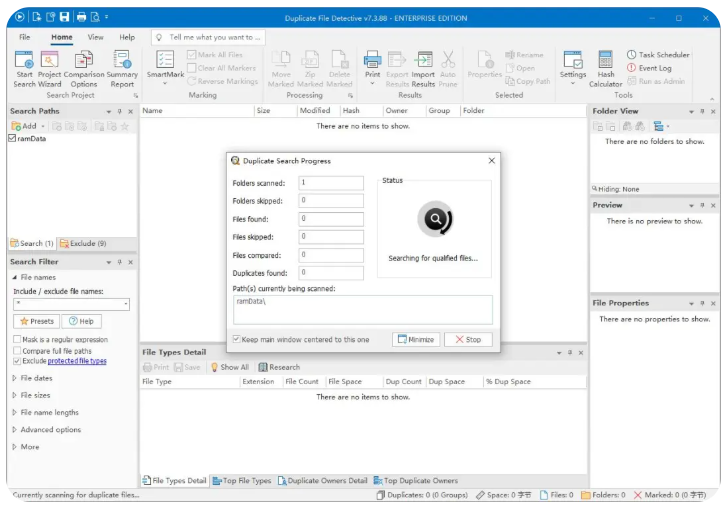Viewport: 727px width, 510px height.
Task: Click Run as Admin
Action: point(656,81)
